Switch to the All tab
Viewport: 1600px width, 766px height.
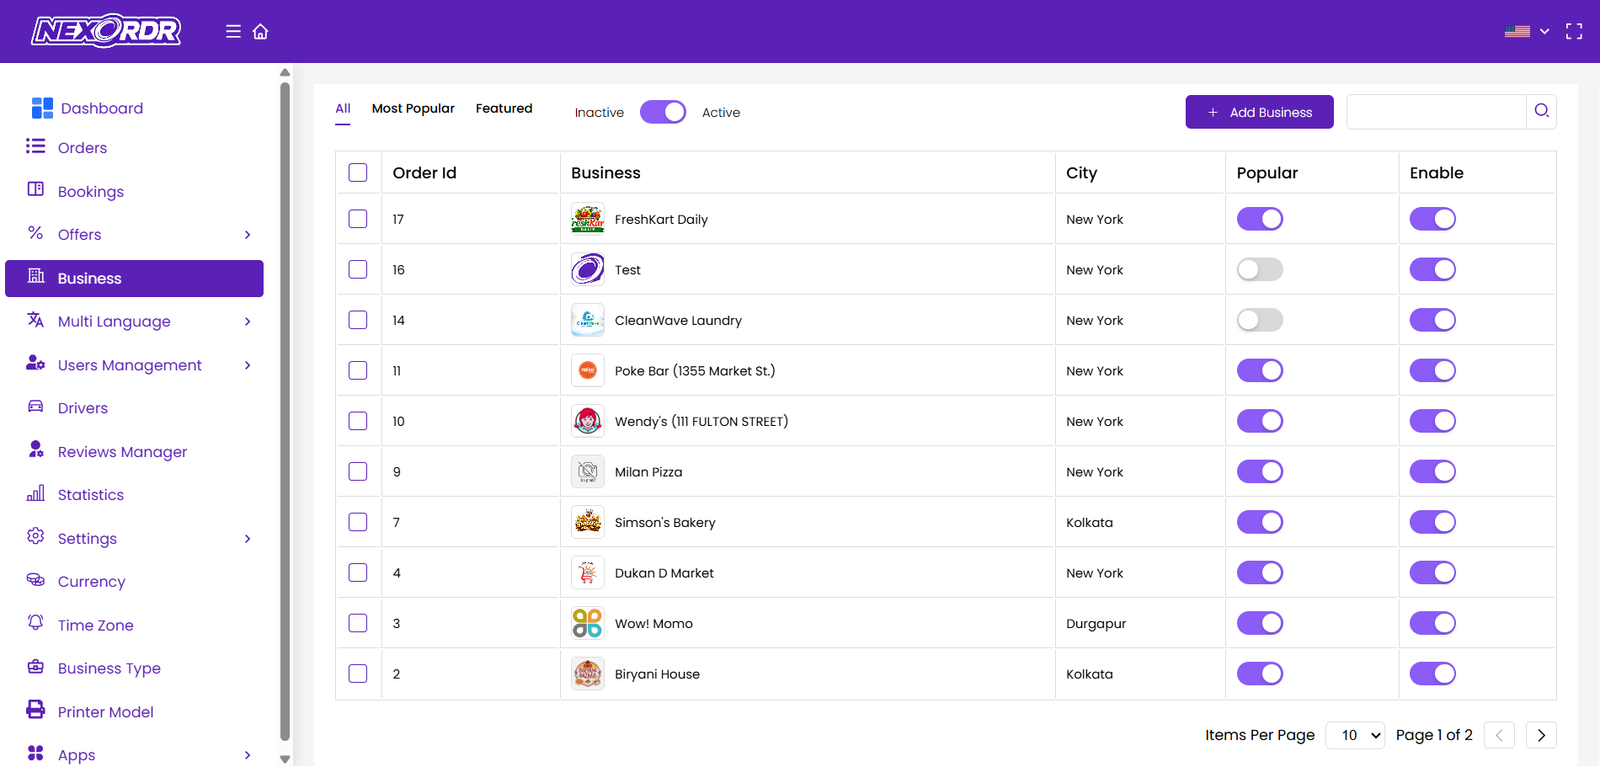tap(343, 108)
